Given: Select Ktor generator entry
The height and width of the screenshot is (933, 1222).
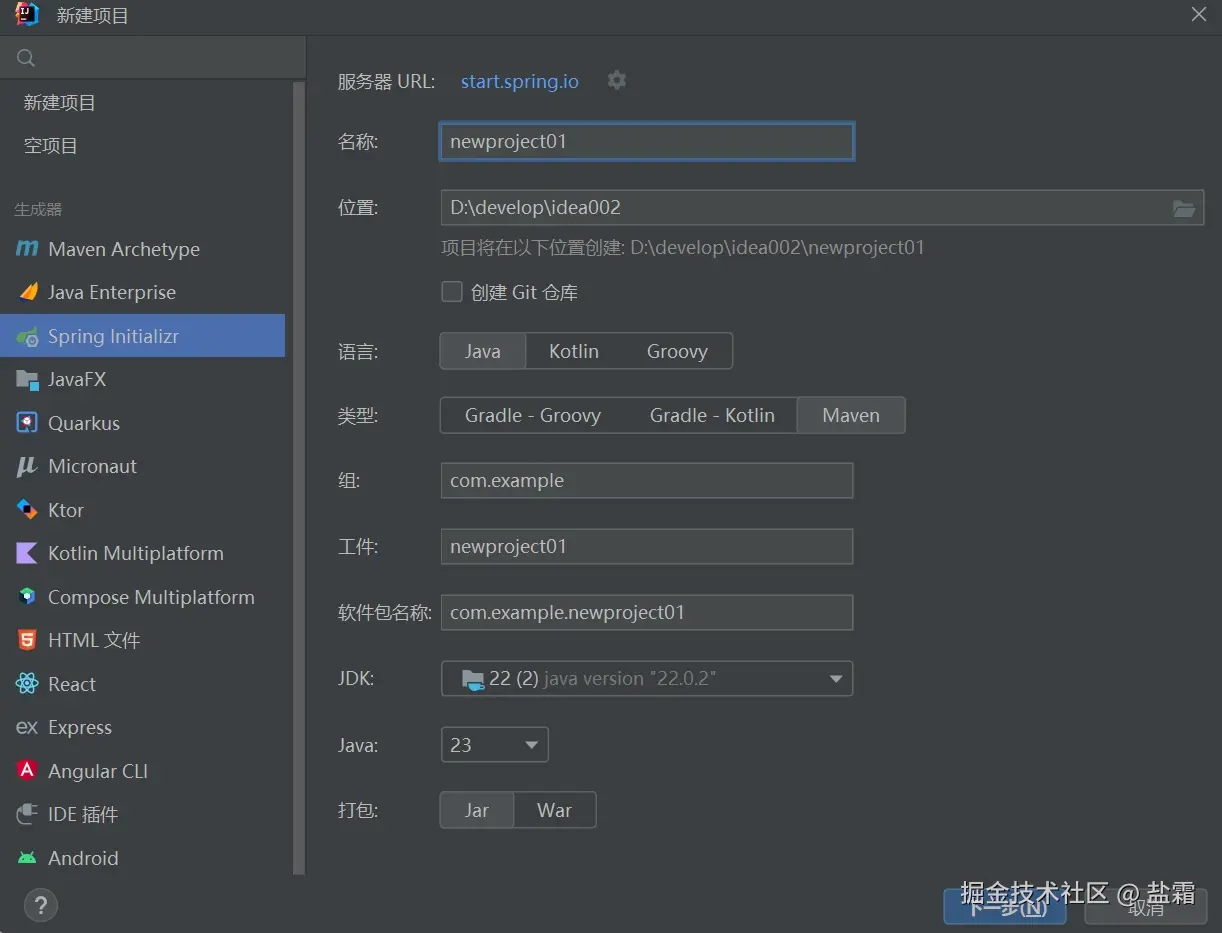Looking at the screenshot, I should pyautogui.click(x=142, y=510).
